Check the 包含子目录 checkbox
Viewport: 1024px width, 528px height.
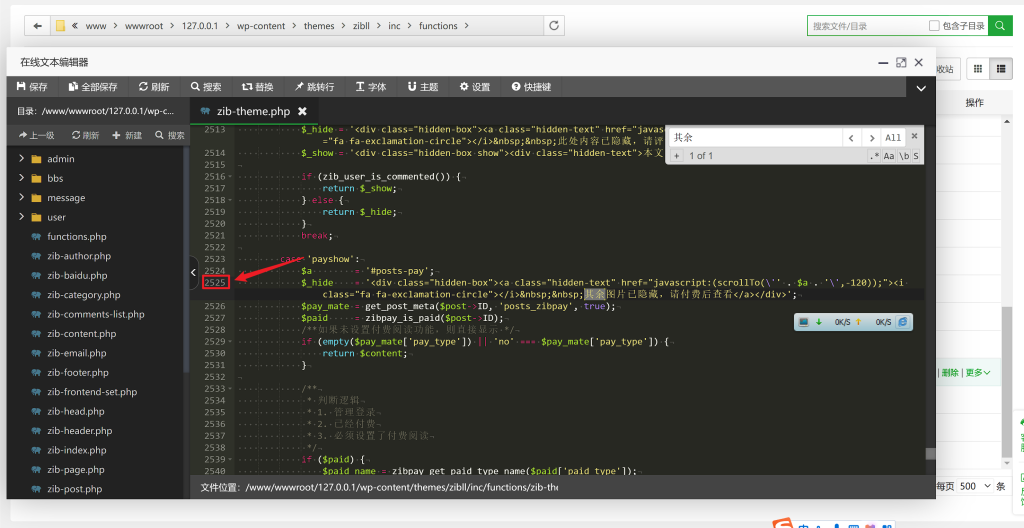click(x=934, y=26)
